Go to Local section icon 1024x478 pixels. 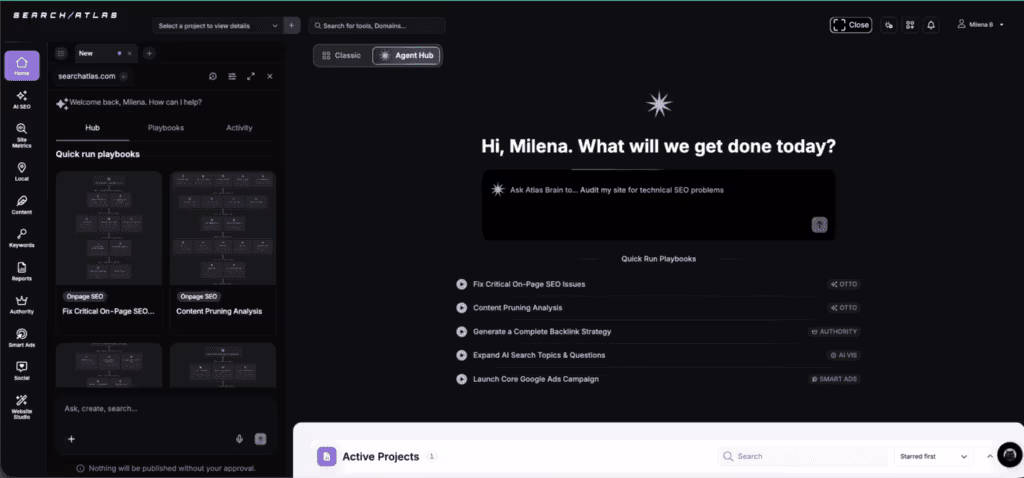[22, 172]
